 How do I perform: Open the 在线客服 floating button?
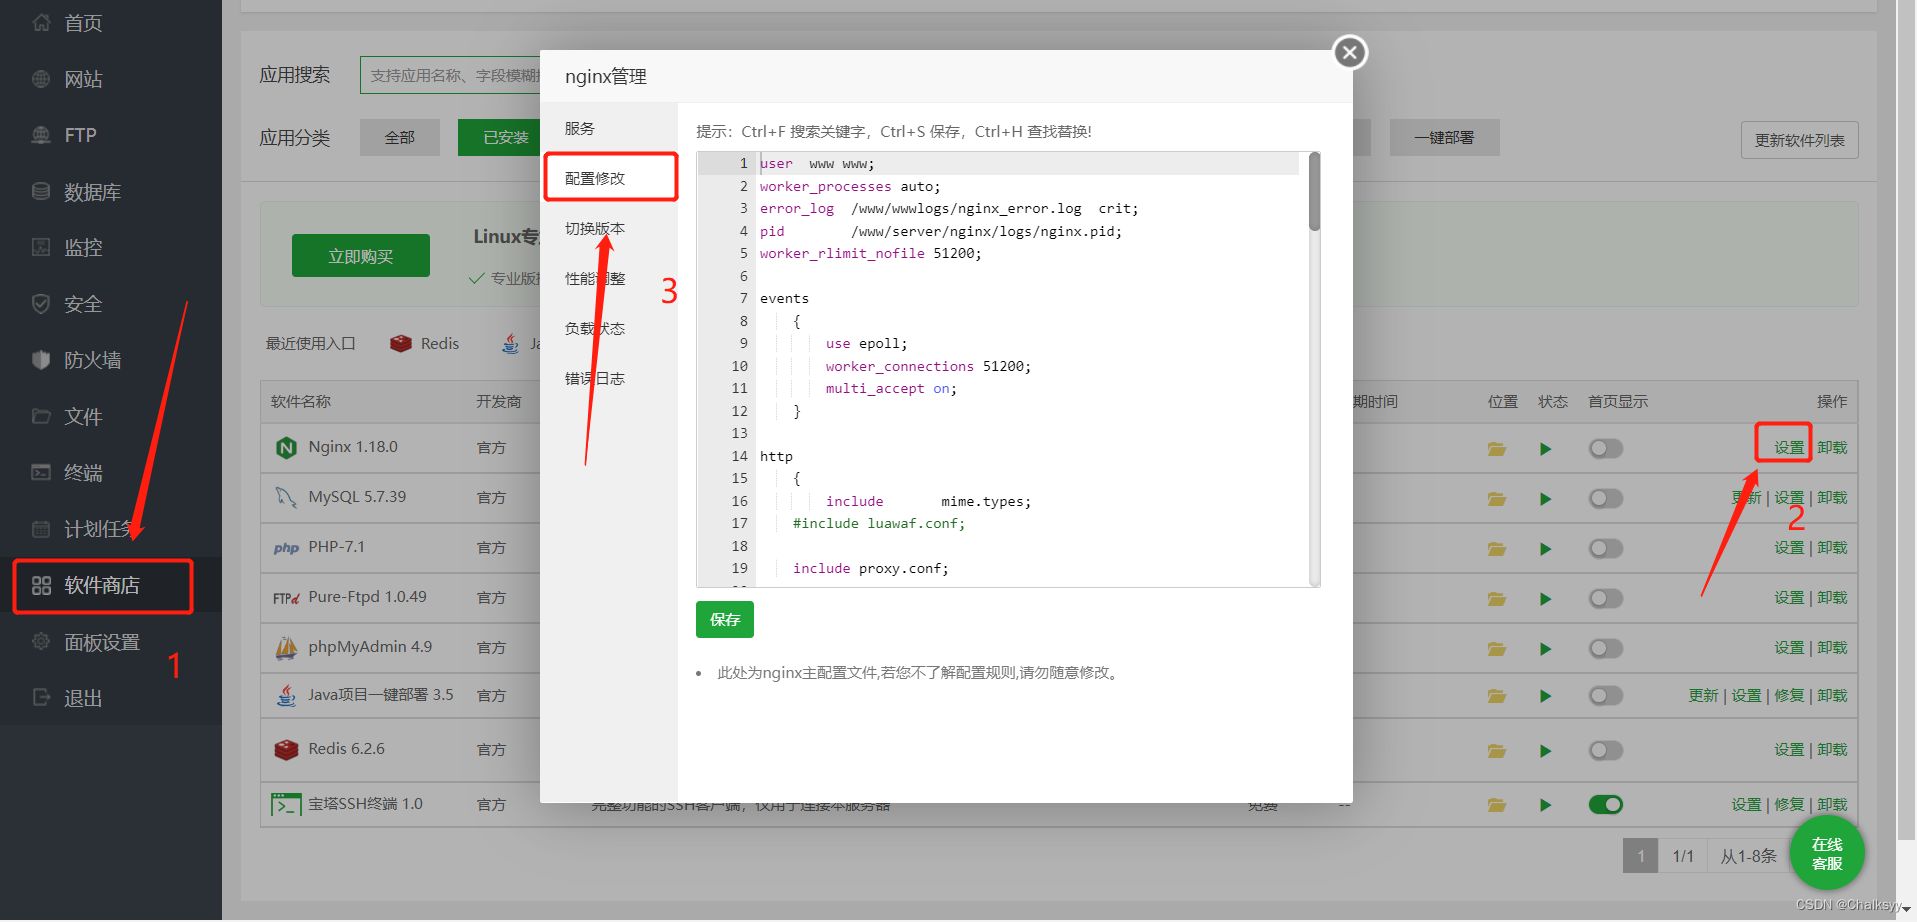(1827, 853)
